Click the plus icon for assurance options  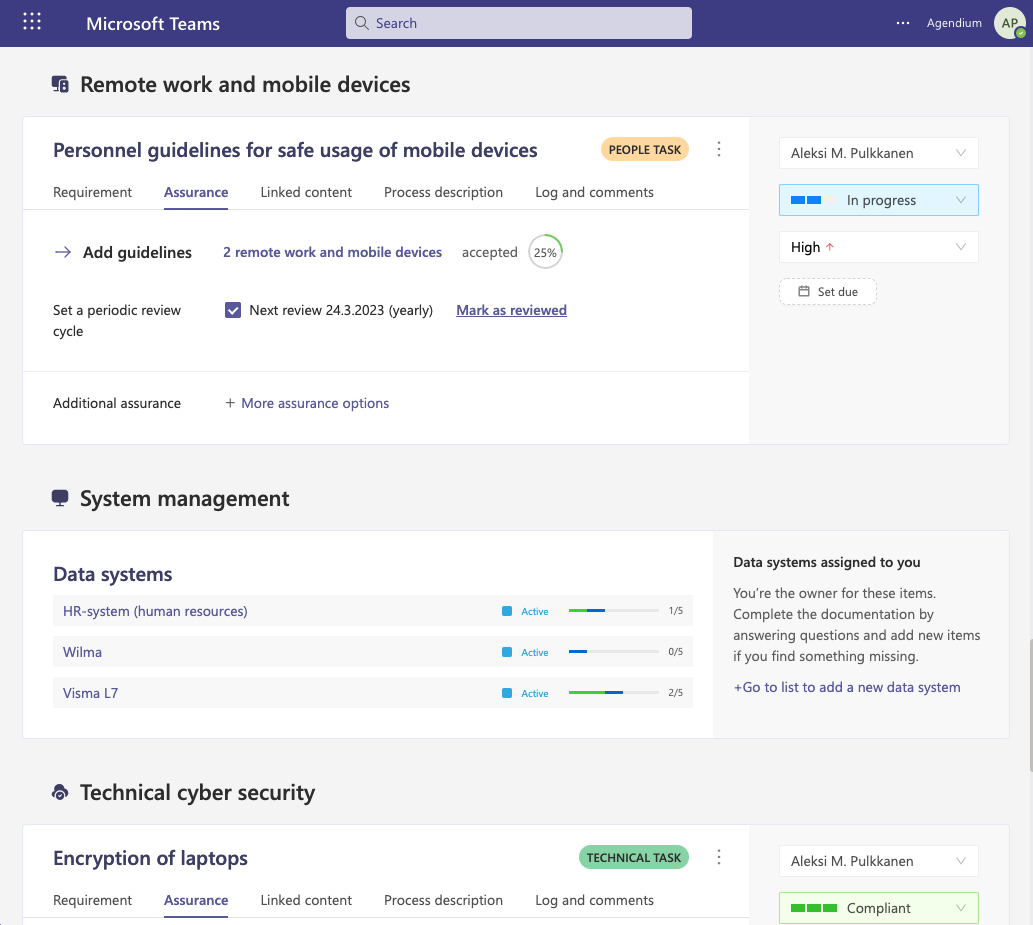point(230,403)
